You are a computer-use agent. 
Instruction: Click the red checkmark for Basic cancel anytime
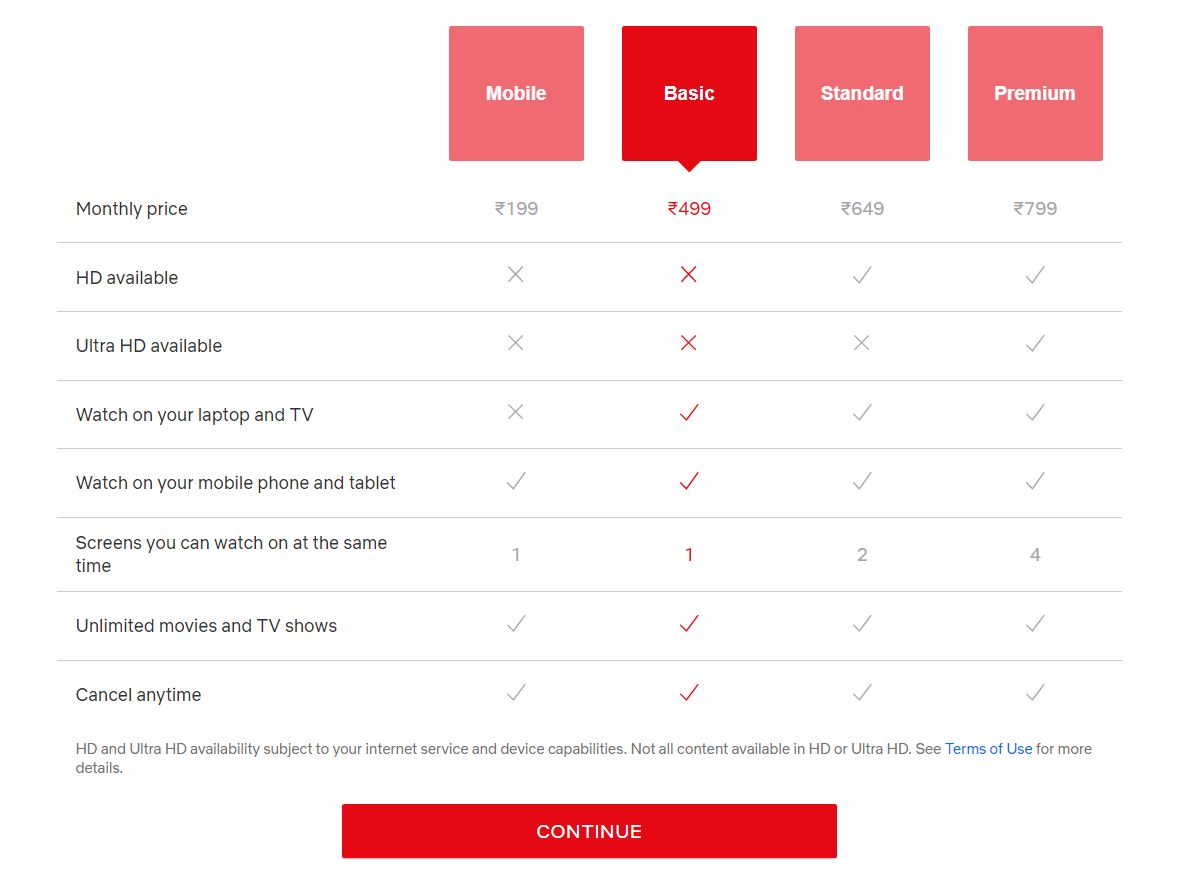(x=688, y=691)
